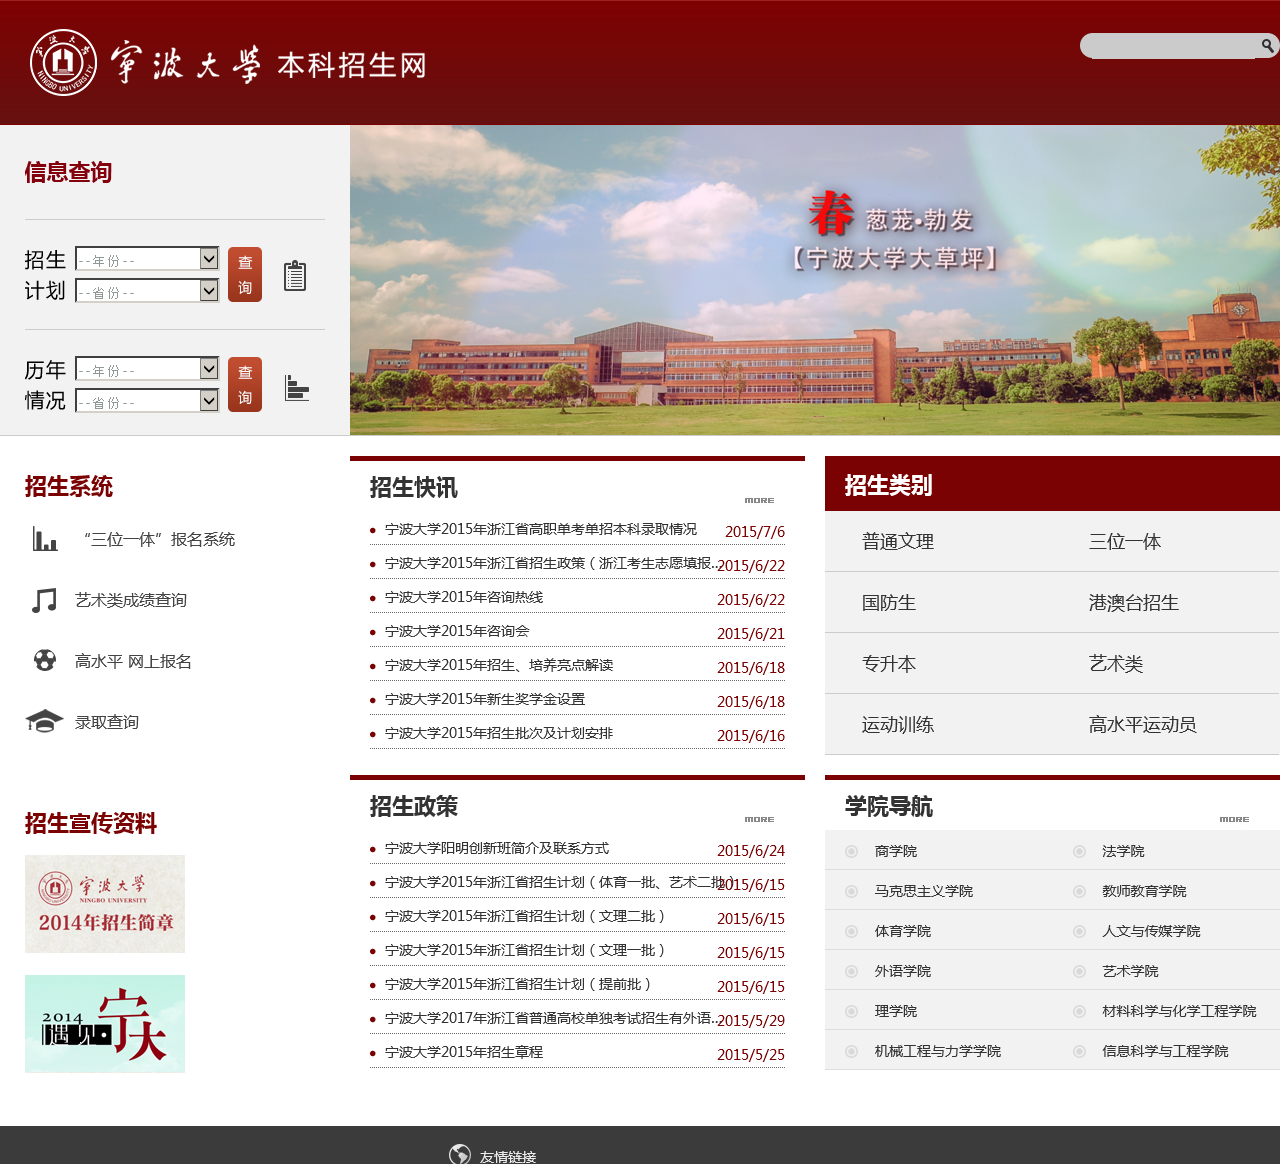Open the 专升本 category
This screenshot has width=1280, height=1164.
[x=889, y=663]
